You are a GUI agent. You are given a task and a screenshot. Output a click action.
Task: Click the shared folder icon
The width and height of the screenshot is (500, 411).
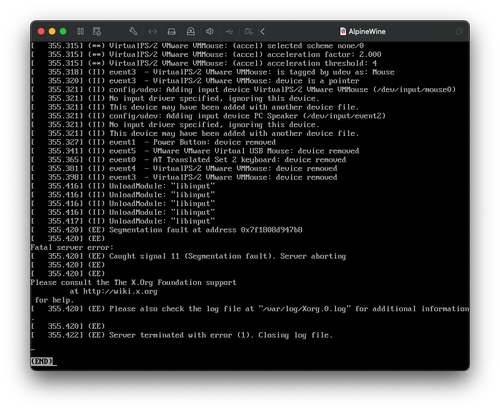click(x=248, y=31)
